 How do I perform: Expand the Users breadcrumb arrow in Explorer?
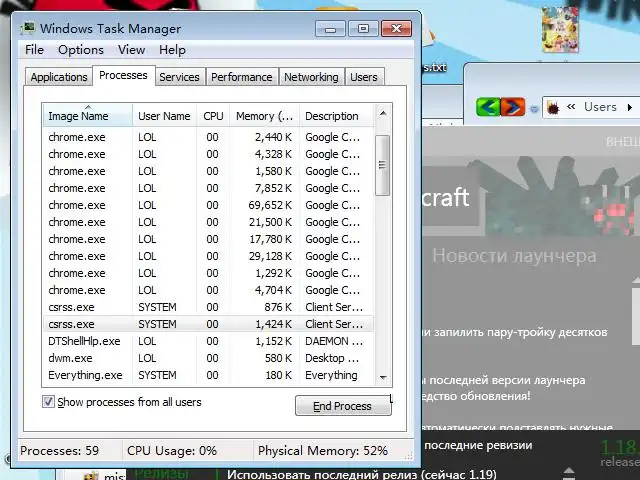point(629,108)
